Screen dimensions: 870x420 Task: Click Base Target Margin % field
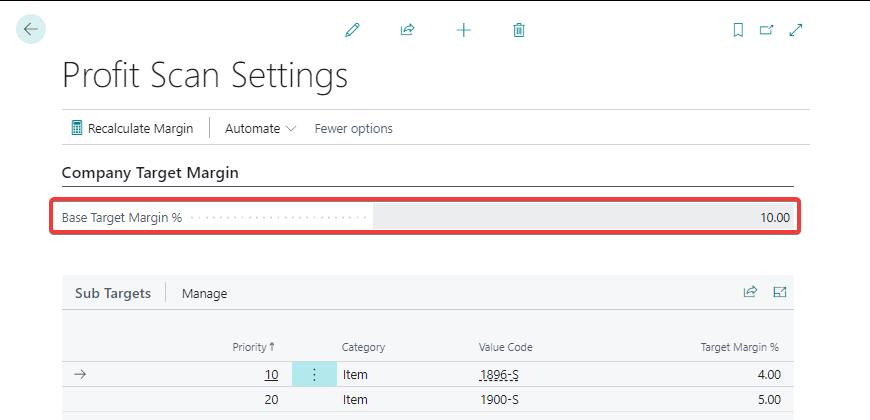[x=585, y=217]
